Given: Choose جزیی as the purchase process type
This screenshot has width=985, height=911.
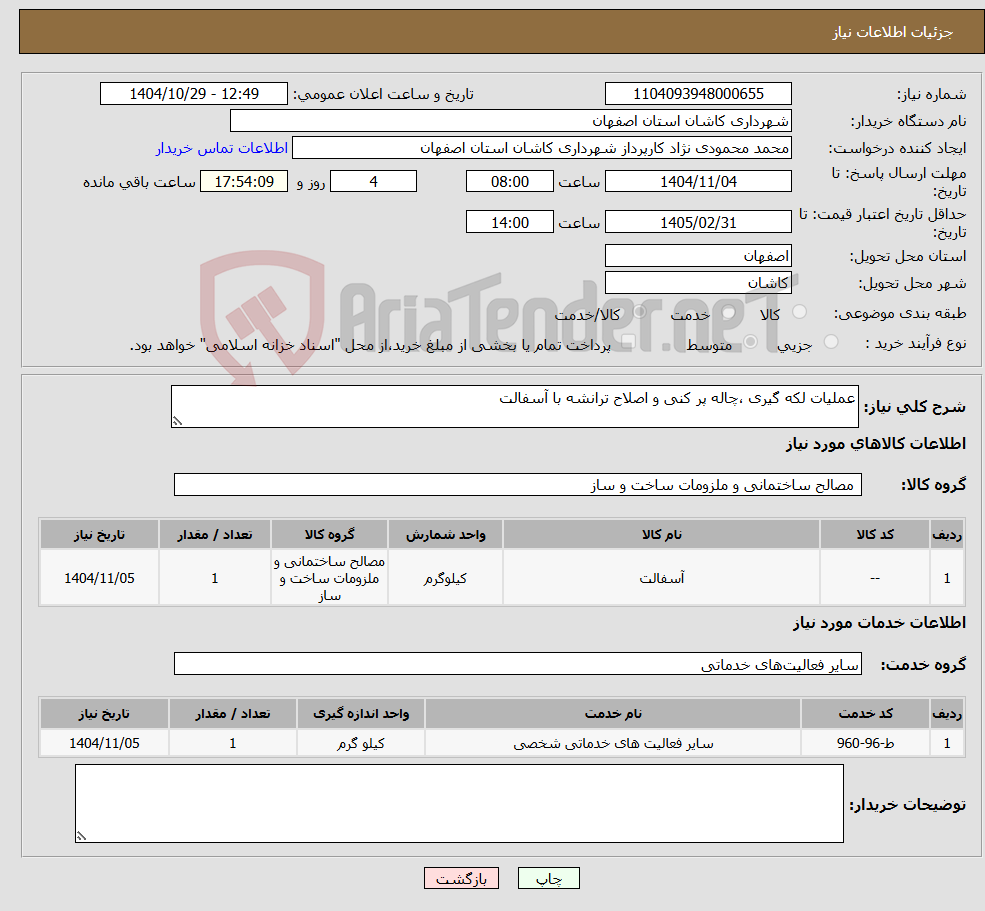Looking at the screenshot, I should click(830, 342).
